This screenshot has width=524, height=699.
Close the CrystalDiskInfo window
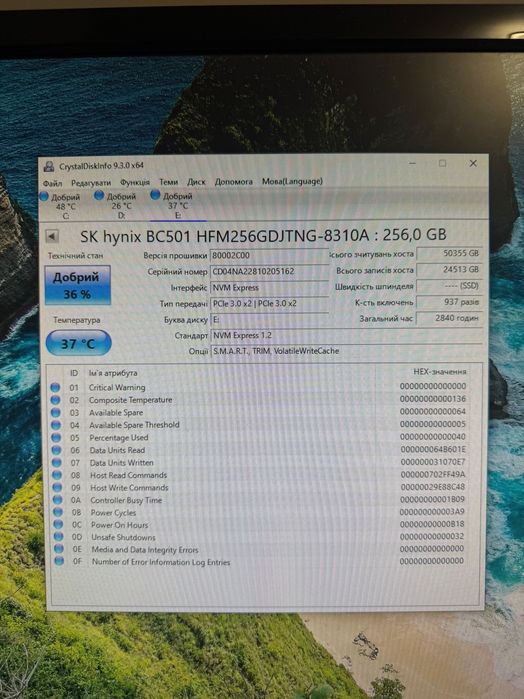473,164
